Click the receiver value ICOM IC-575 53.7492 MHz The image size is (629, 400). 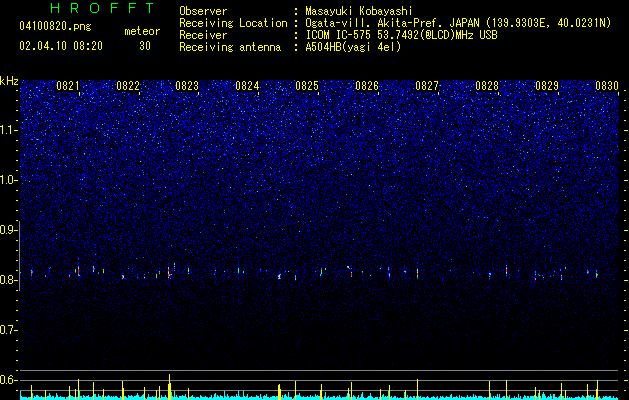[401, 35]
